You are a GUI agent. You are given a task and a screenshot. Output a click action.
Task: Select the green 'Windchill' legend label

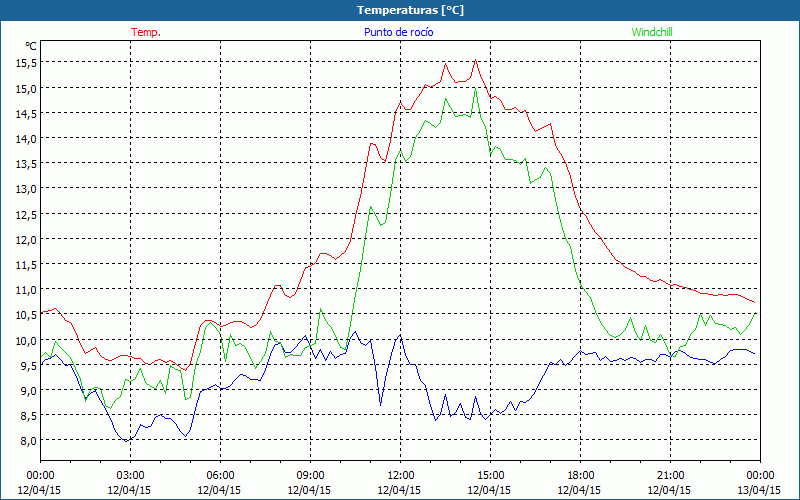(652, 32)
